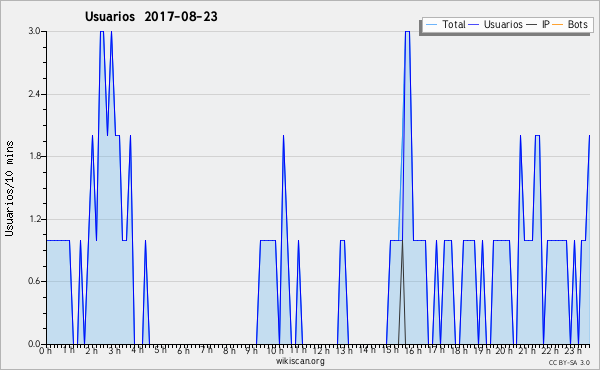600x370 pixels.
Task: Click the '2 h' x-axis label
Action: (91, 350)
